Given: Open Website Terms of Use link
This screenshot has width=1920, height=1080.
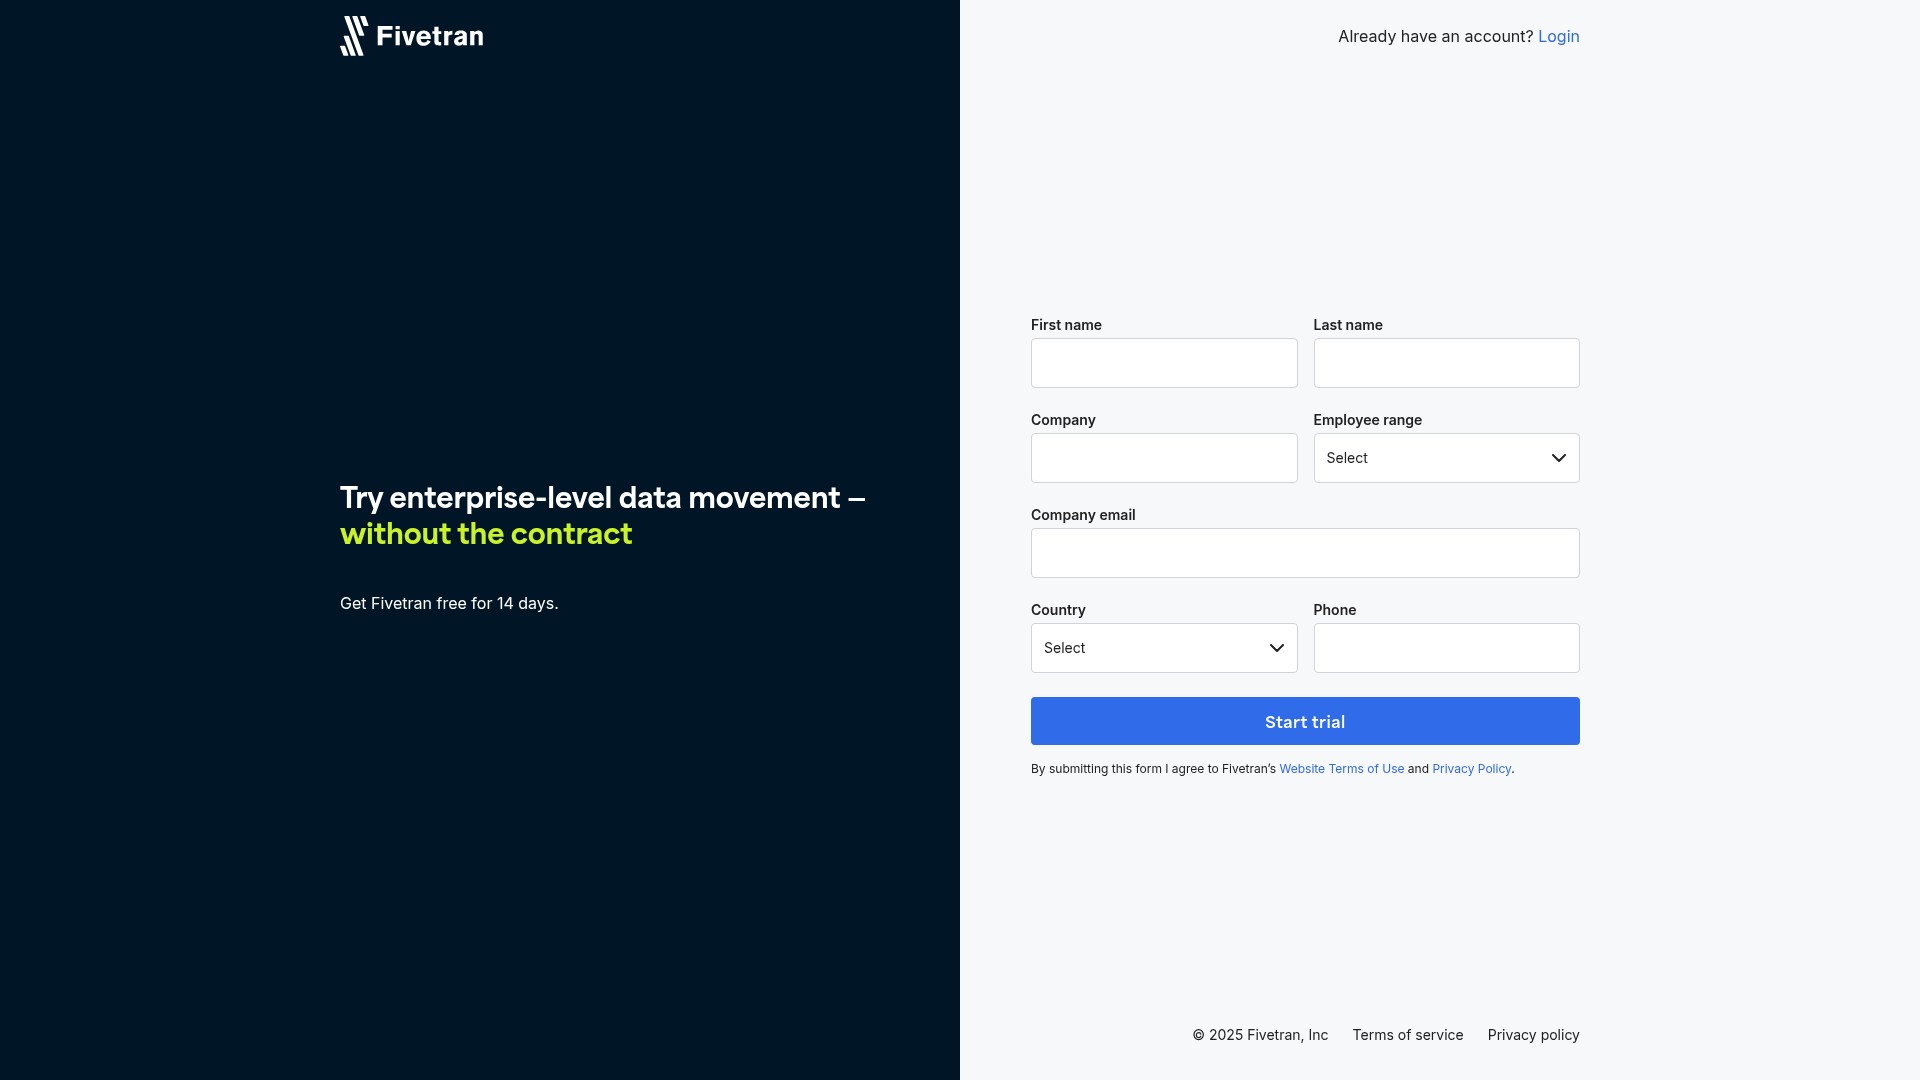Looking at the screenshot, I should pos(1341,769).
